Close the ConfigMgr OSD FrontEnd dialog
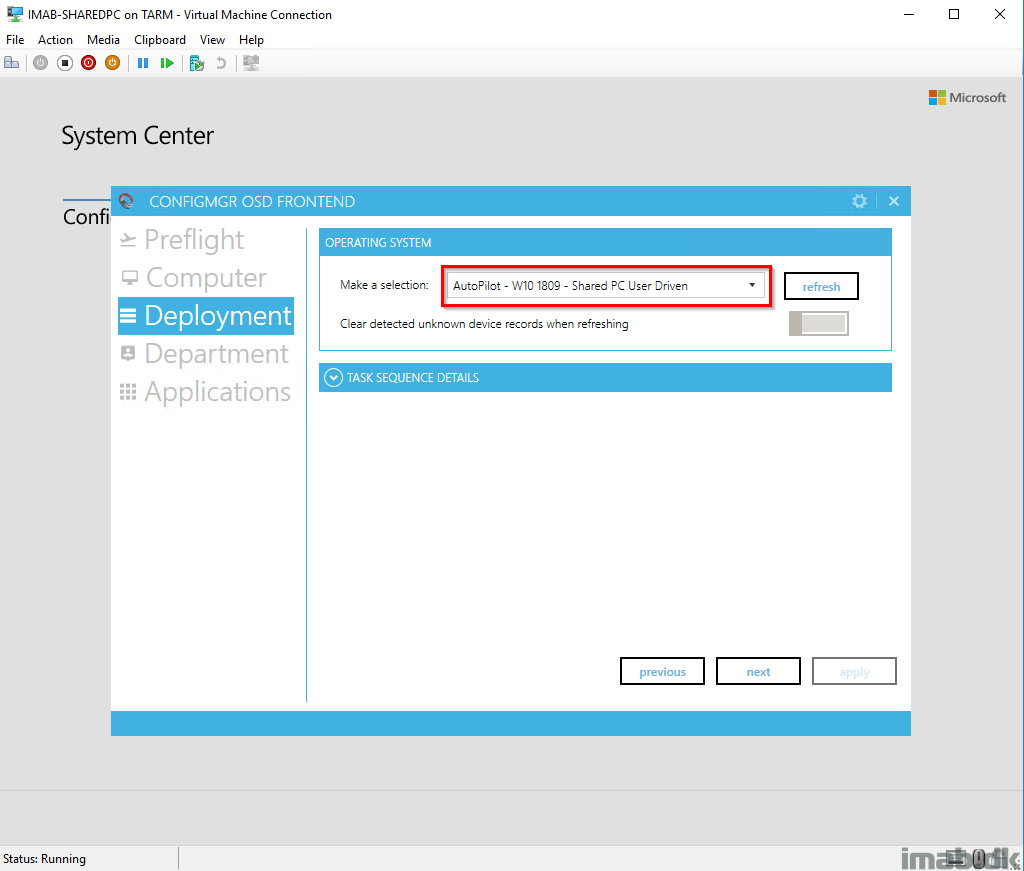This screenshot has height=871, width=1024. (894, 201)
